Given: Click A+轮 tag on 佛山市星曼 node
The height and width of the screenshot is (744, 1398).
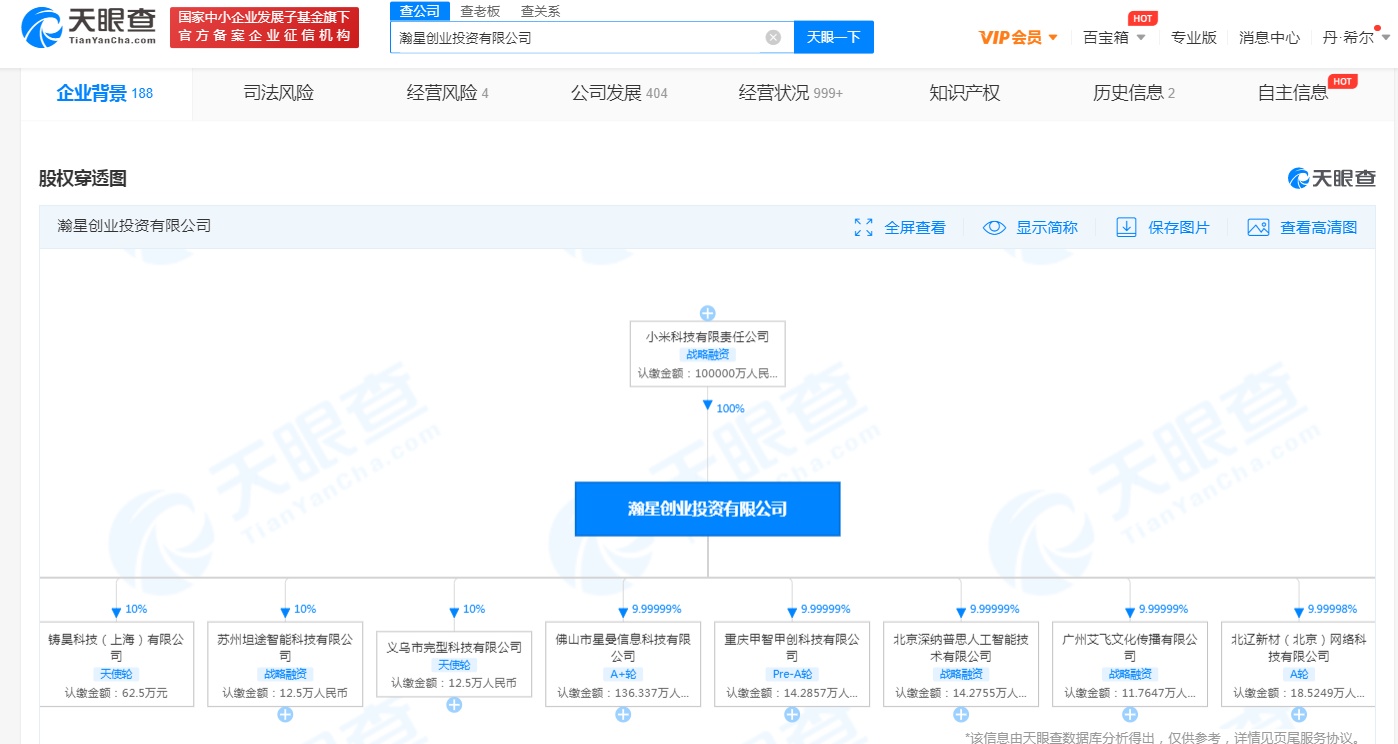Looking at the screenshot, I should [x=623, y=674].
